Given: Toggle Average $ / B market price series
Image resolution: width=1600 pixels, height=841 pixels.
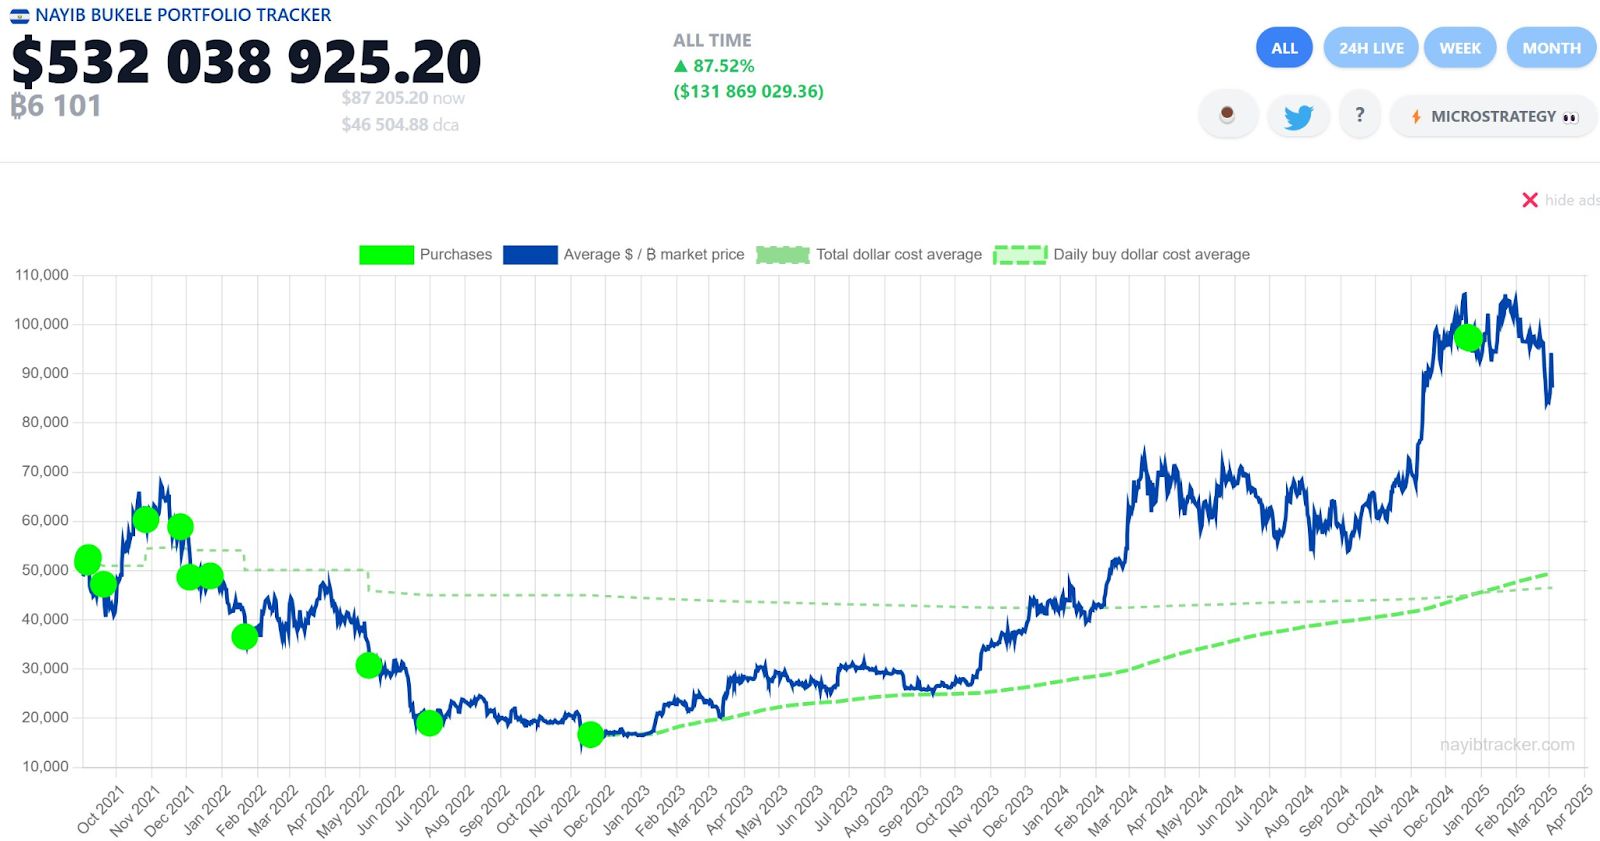Looking at the screenshot, I should point(624,254).
